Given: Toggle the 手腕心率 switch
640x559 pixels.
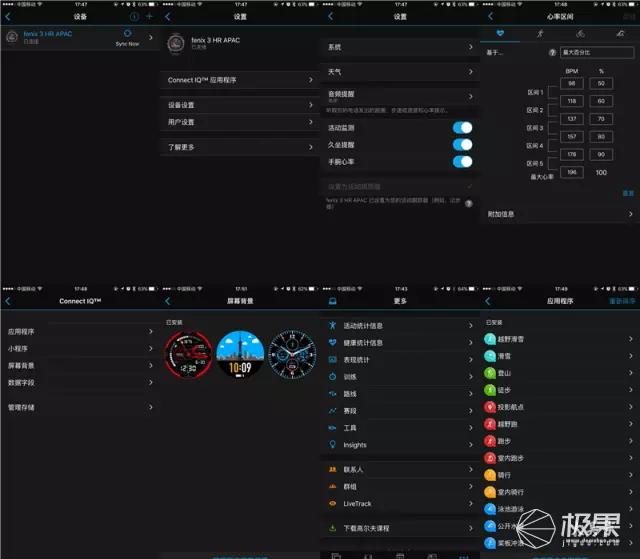Looking at the screenshot, I should [462, 162].
